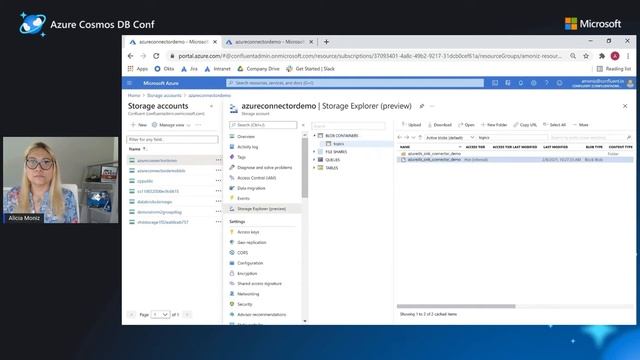The image size is (640, 360).
Task: Open Data migration menu item
Action: pyautogui.click(x=251, y=188)
